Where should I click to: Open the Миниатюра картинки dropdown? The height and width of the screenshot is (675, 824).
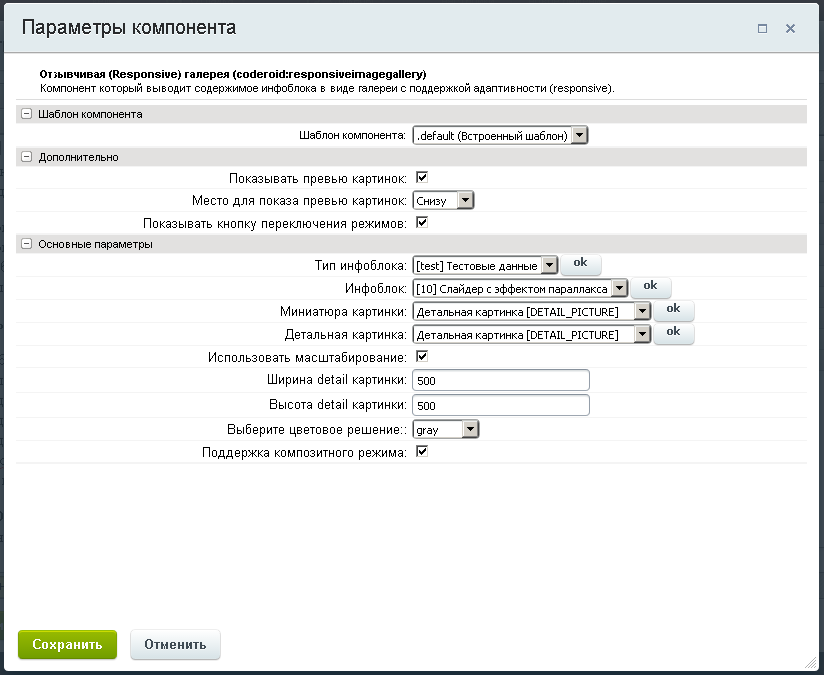[x=531, y=311]
